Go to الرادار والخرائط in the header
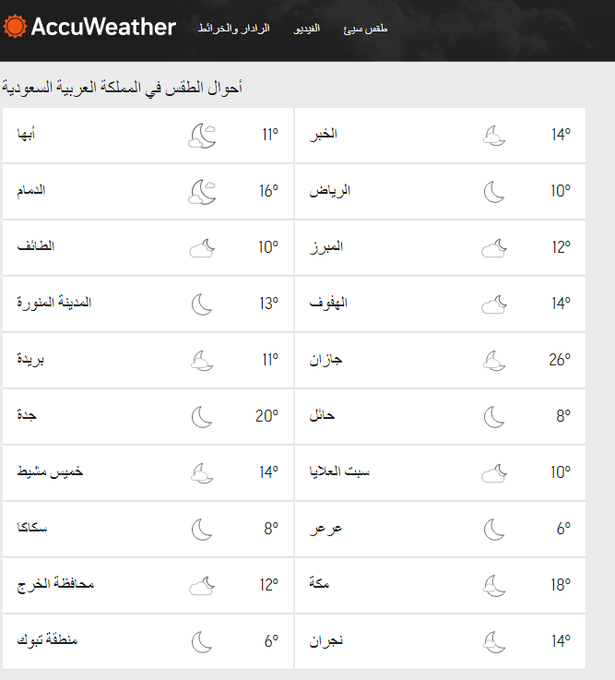615x680 pixels. [234, 29]
